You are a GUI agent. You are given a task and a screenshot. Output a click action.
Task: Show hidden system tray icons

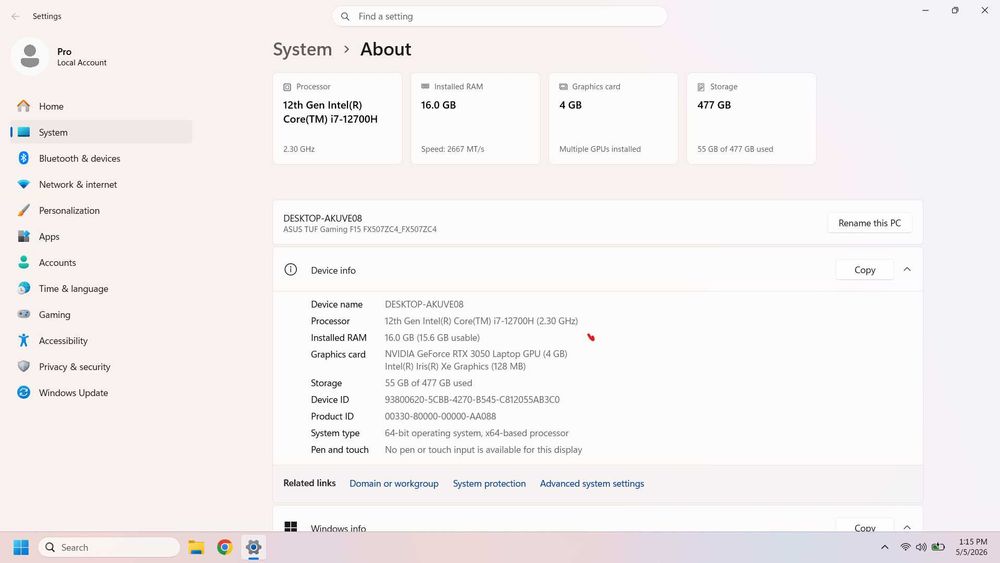(885, 547)
